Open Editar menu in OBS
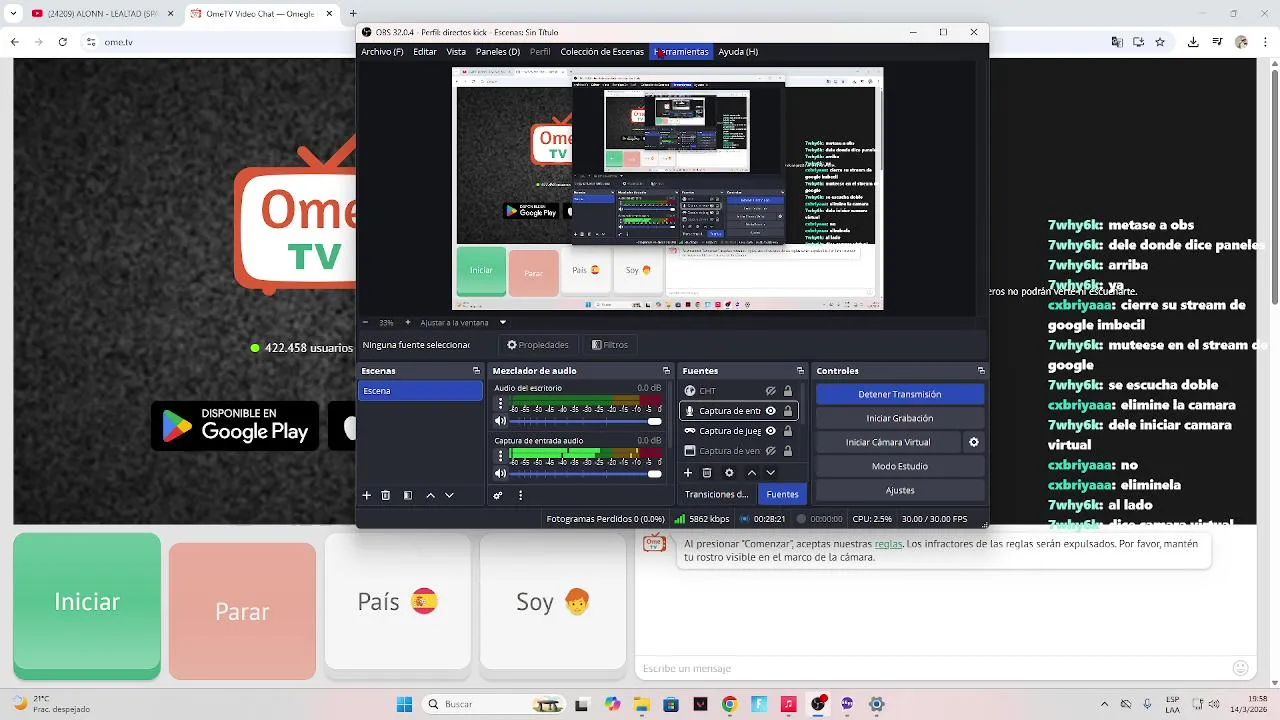Image resolution: width=1280 pixels, height=720 pixels. (x=425, y=52)
